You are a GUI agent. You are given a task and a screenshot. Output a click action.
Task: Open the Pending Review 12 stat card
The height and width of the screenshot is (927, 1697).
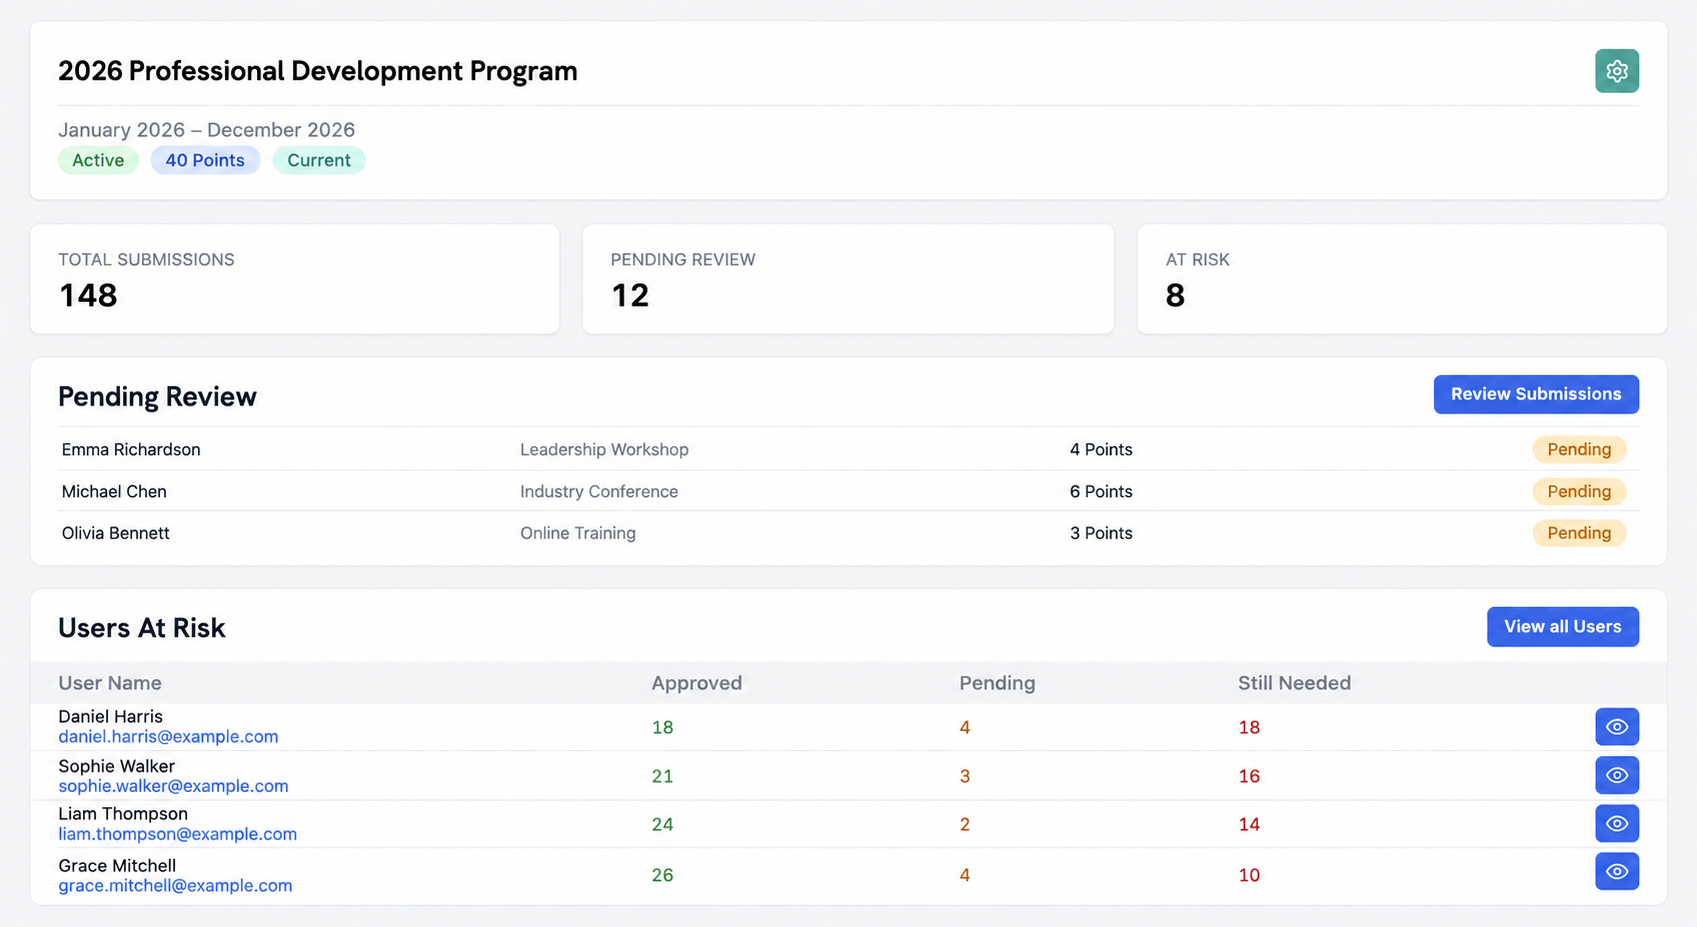pos(848,279)
